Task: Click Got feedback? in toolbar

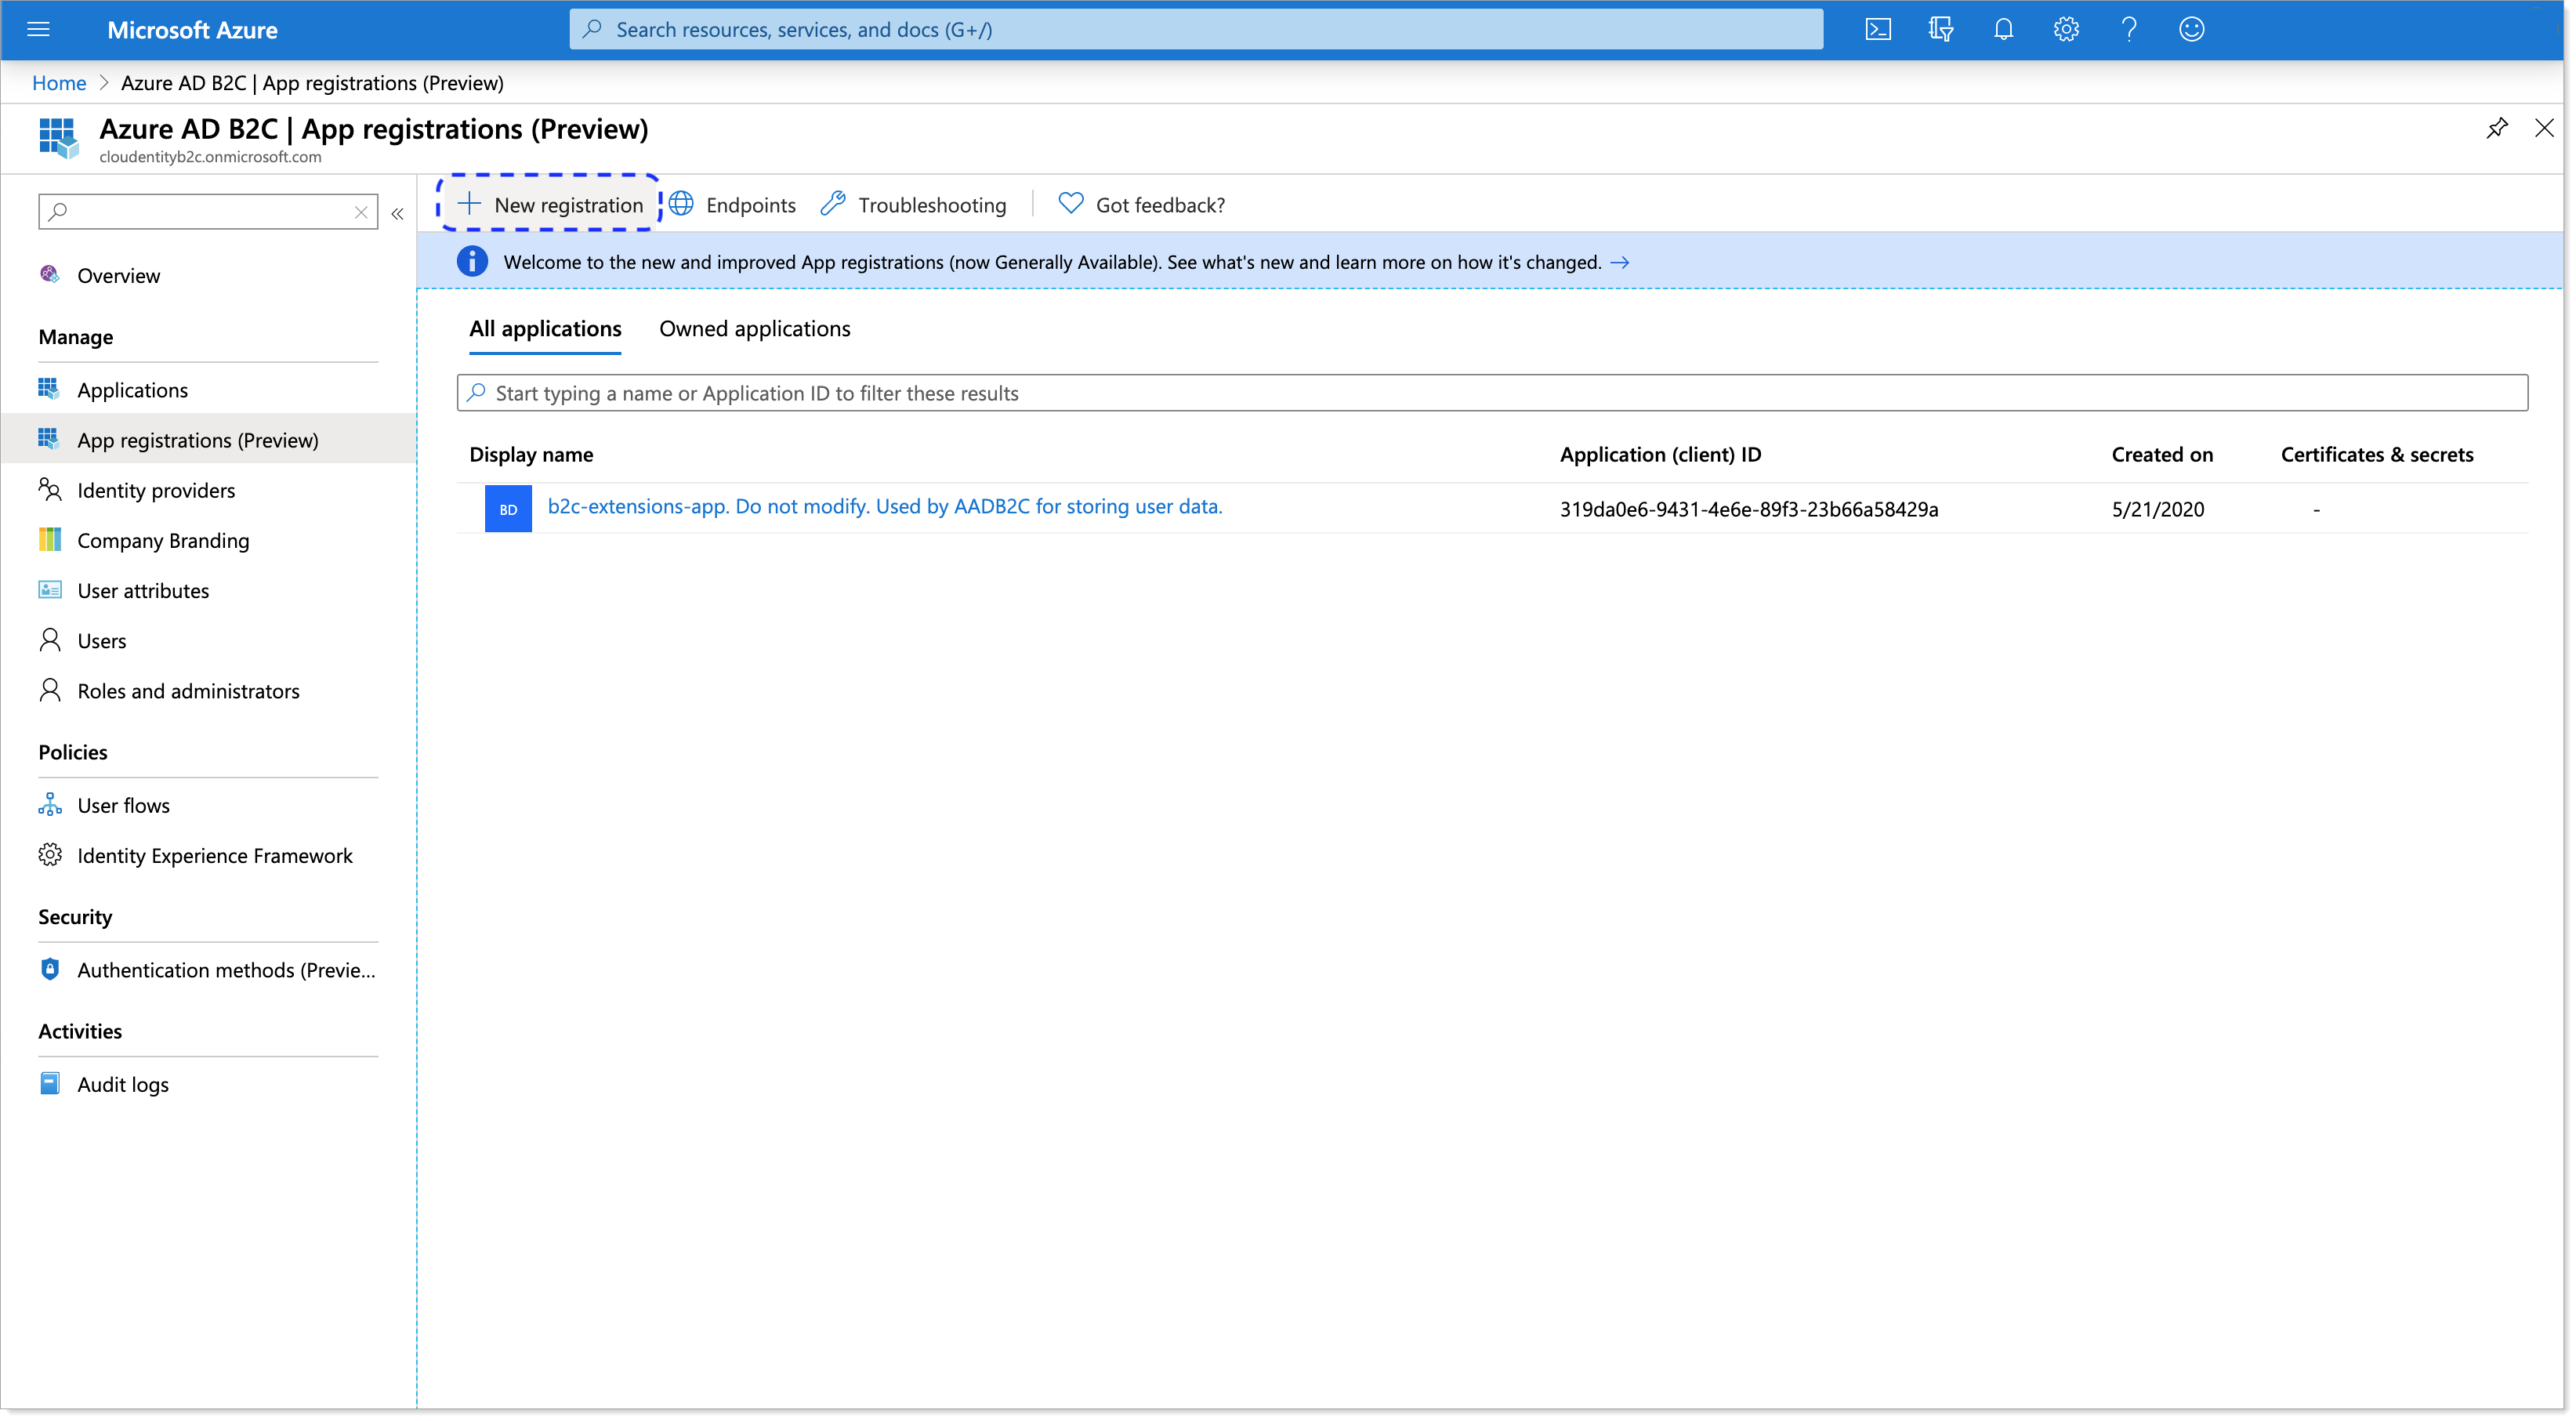Action: point(1141,204)
